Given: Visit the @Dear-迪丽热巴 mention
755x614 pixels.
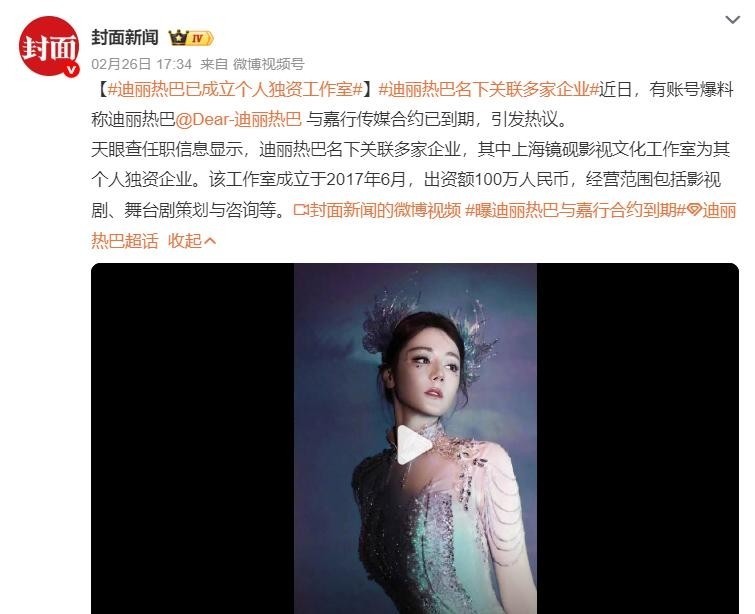Looking at the screenshot, I should point(238,119).
